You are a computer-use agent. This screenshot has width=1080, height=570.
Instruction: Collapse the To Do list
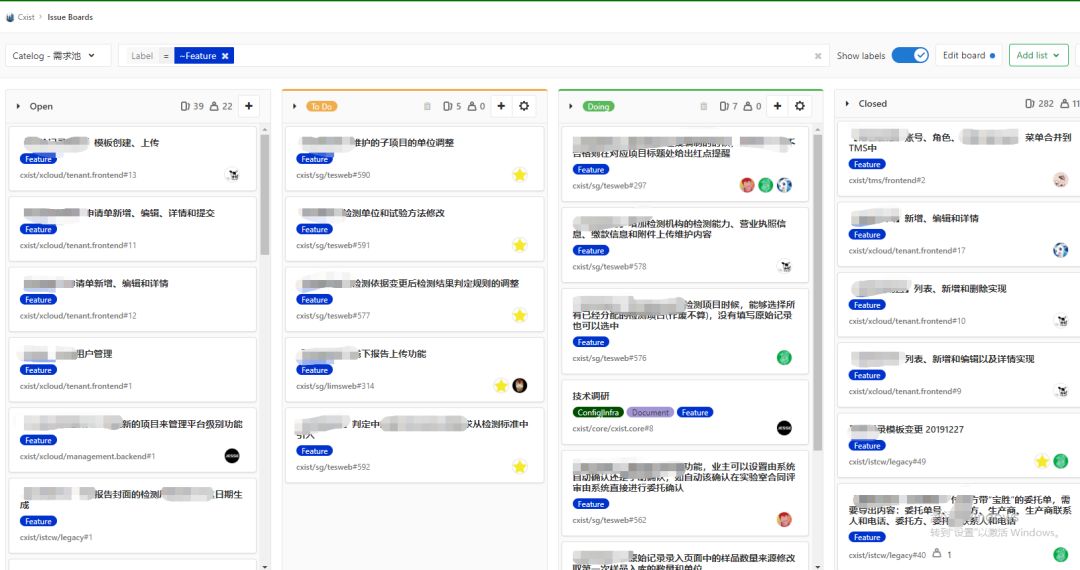[x=294, y=107]
